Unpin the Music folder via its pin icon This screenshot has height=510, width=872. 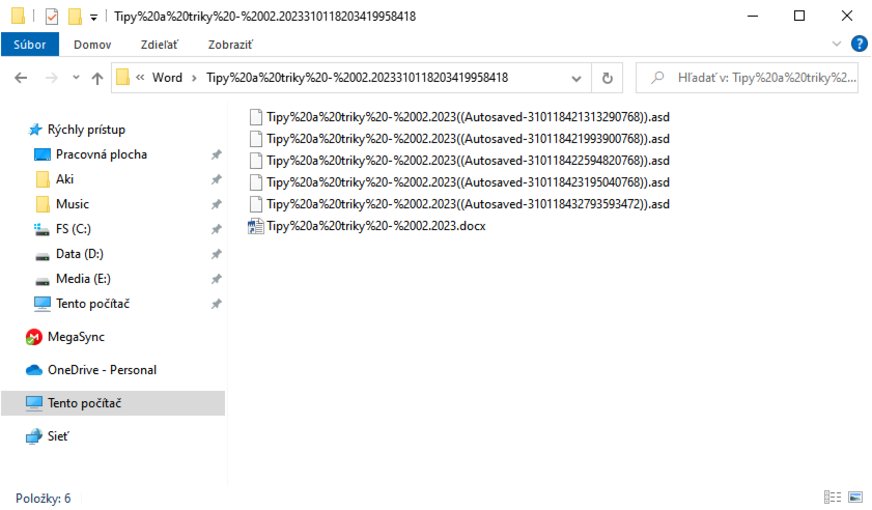tap(215, 204)
